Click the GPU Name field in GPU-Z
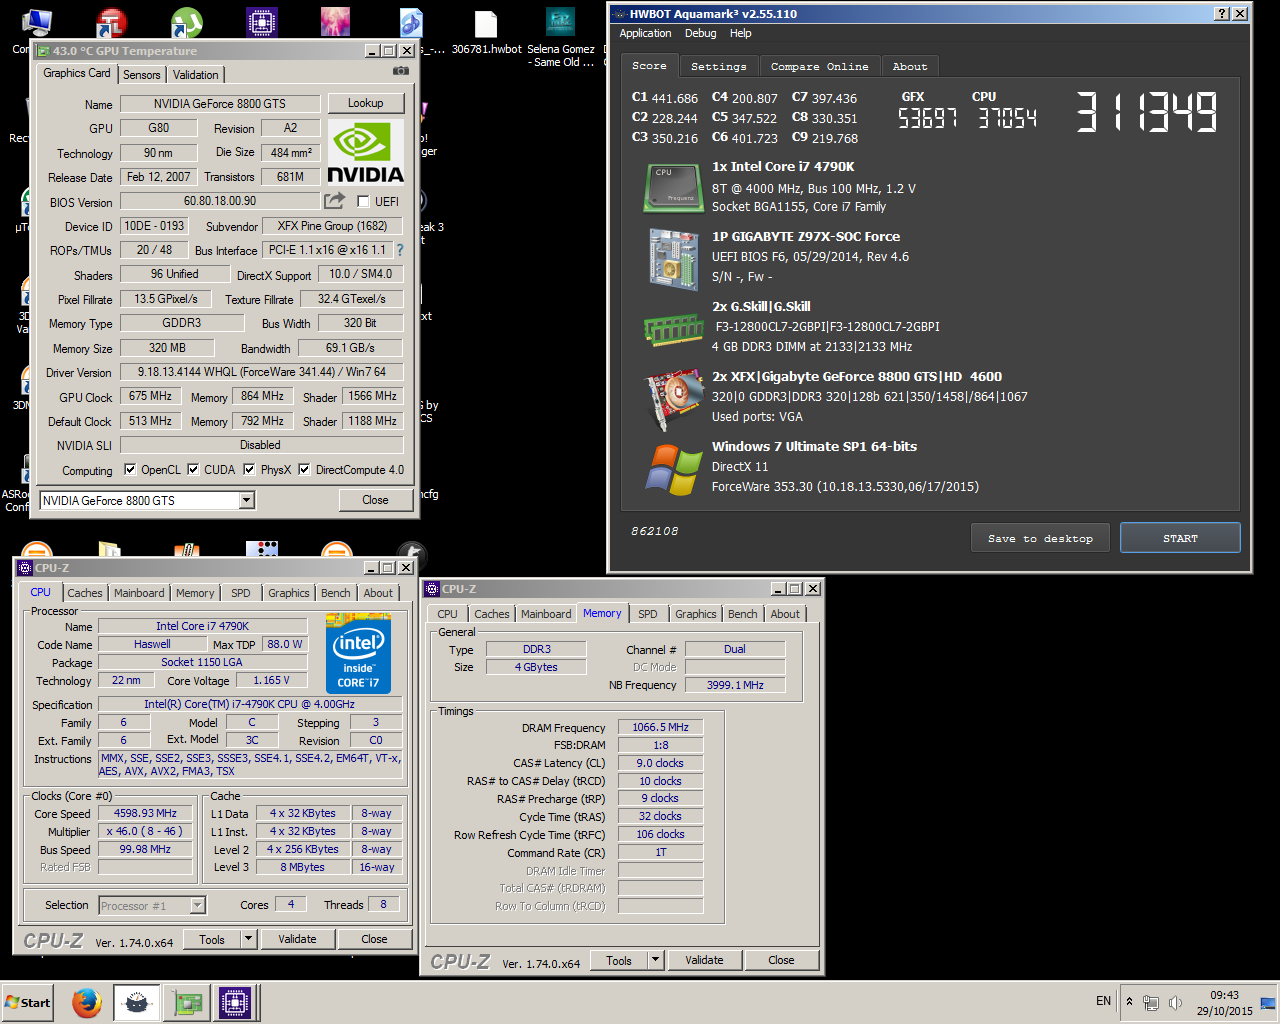The width and height of the screenshot is (1280, 1024). pos(220,104)
